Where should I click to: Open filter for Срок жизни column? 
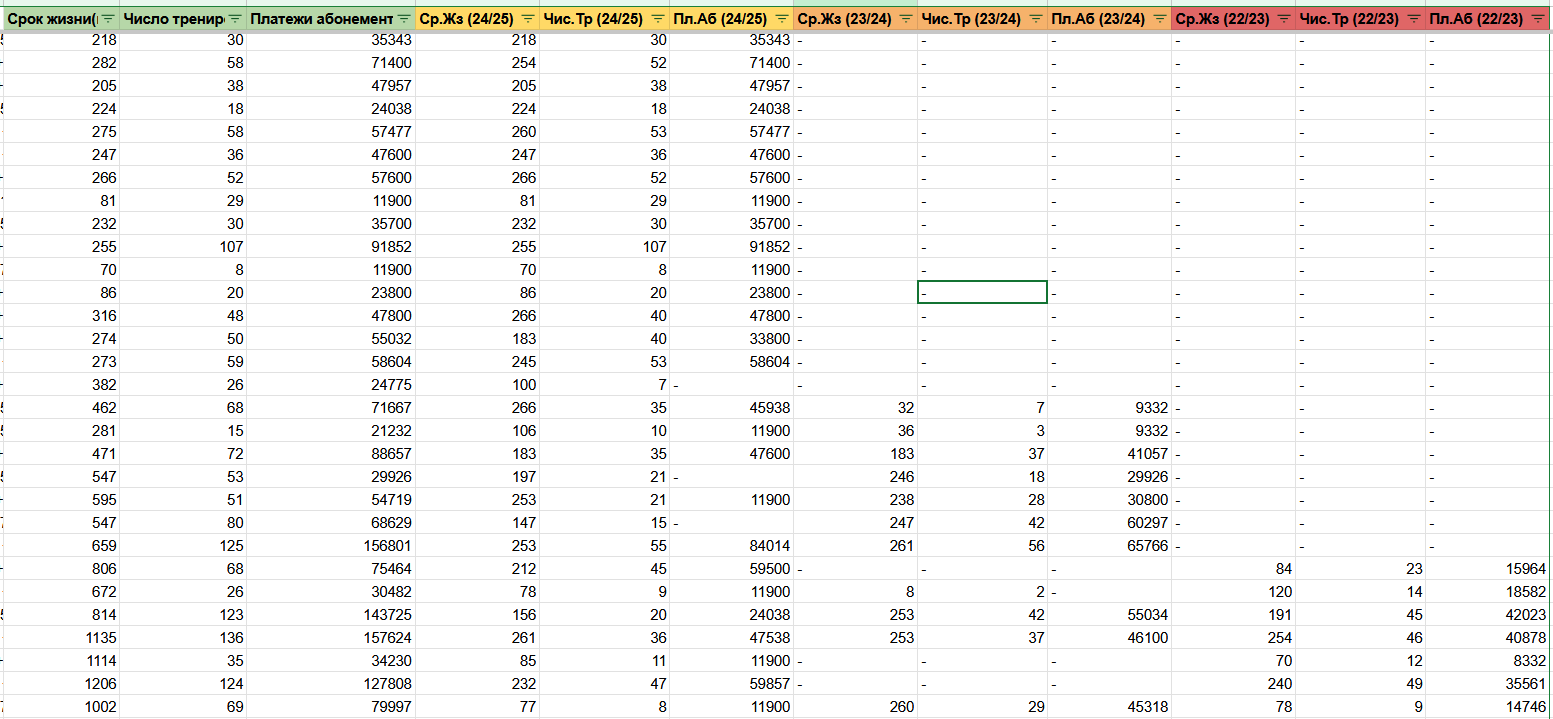[x=108, y=19]
